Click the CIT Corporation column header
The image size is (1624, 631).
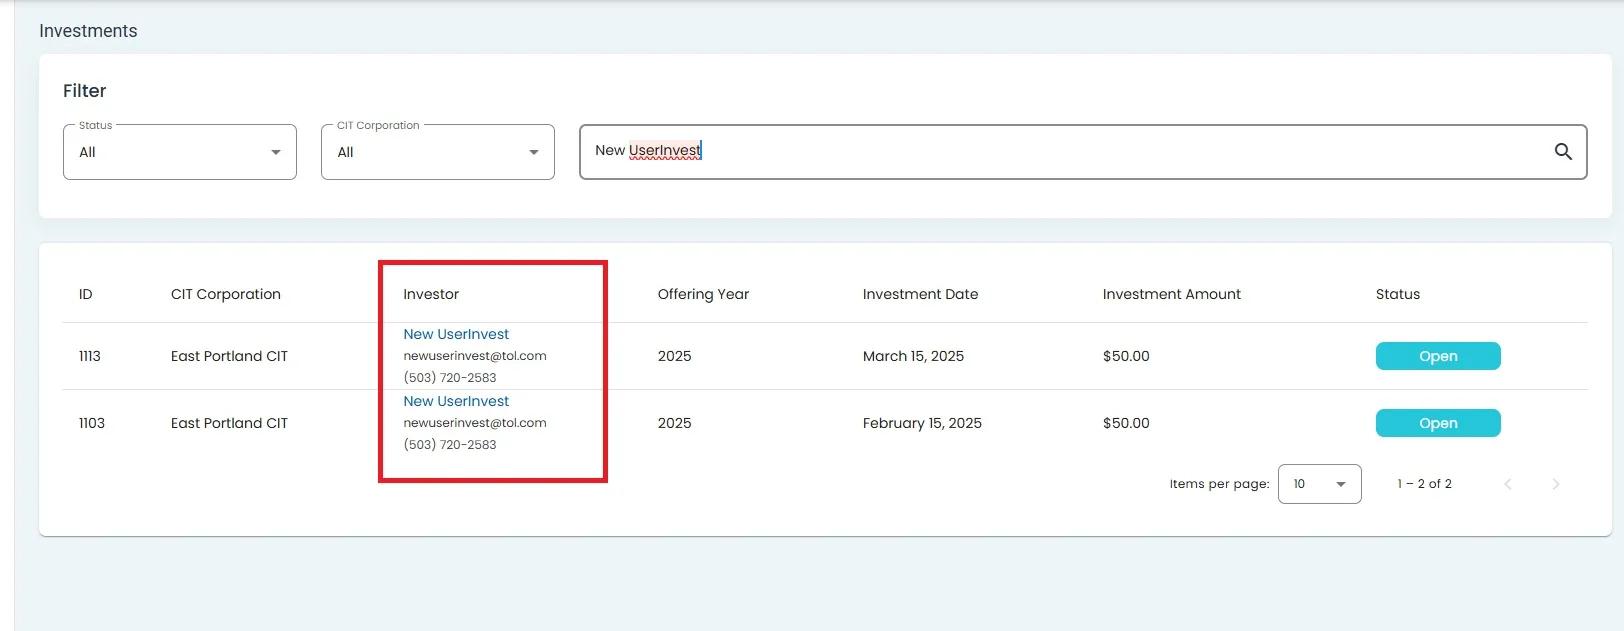point(226,294)
